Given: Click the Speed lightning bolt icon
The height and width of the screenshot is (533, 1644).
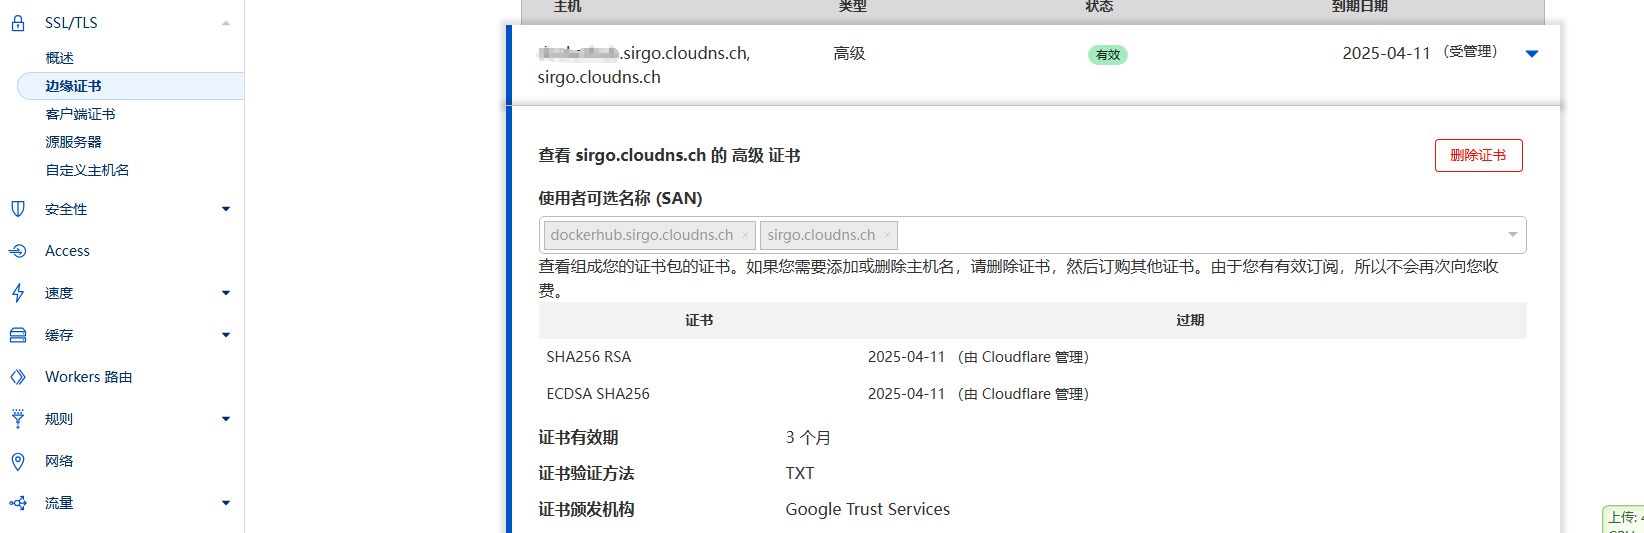Looking at the screenshot, I should [x=18, y=293].
